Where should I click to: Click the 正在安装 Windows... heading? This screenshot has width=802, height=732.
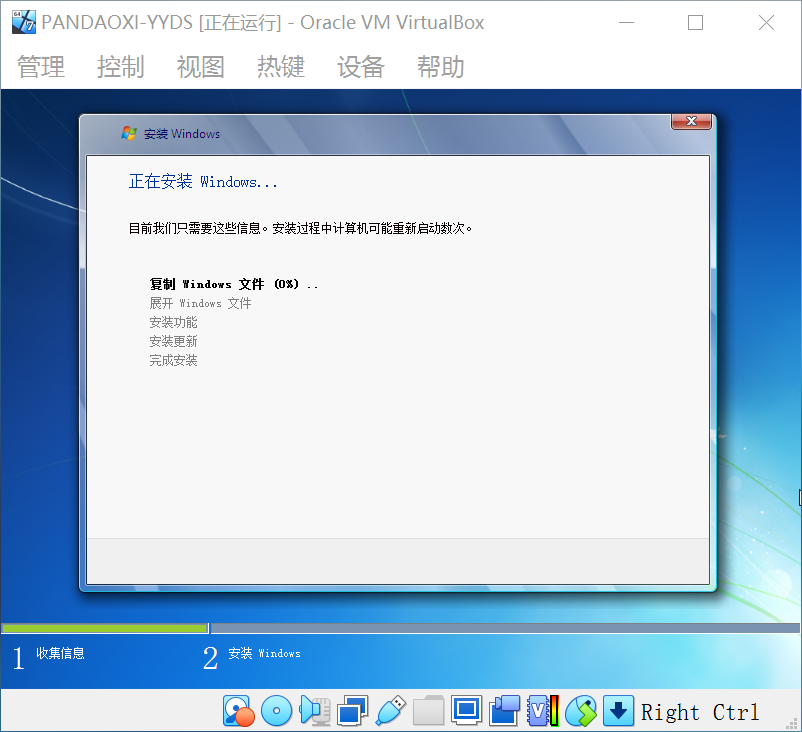(203, 182)
